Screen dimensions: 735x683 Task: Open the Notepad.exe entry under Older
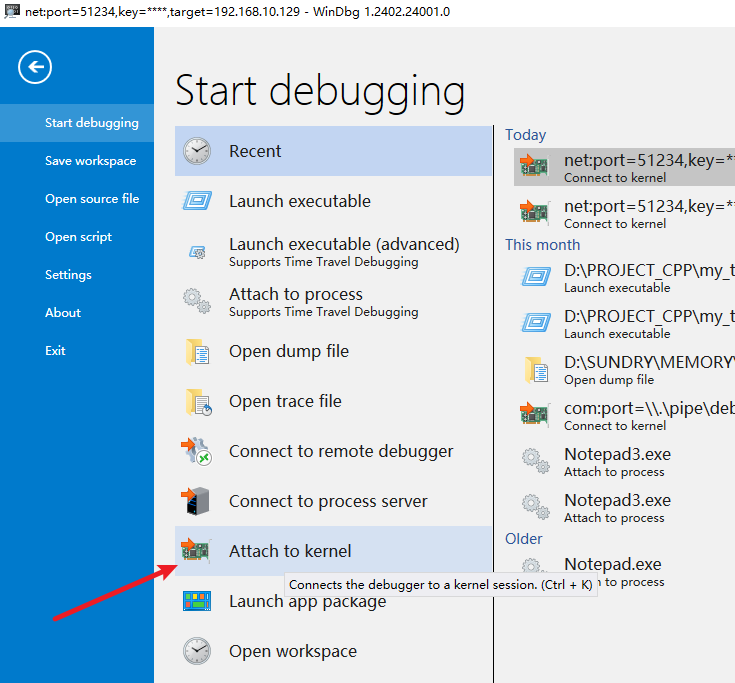pos(624,571)
